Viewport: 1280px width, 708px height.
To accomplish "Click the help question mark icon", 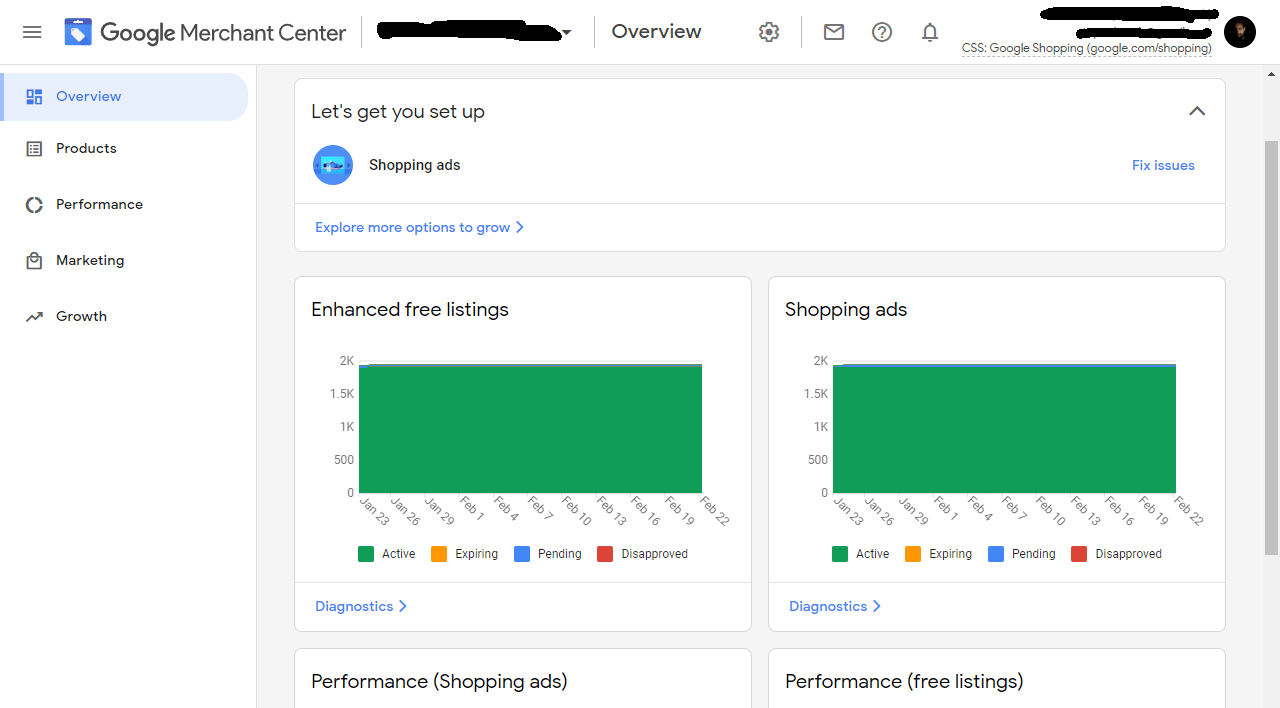I will [882, 32].
